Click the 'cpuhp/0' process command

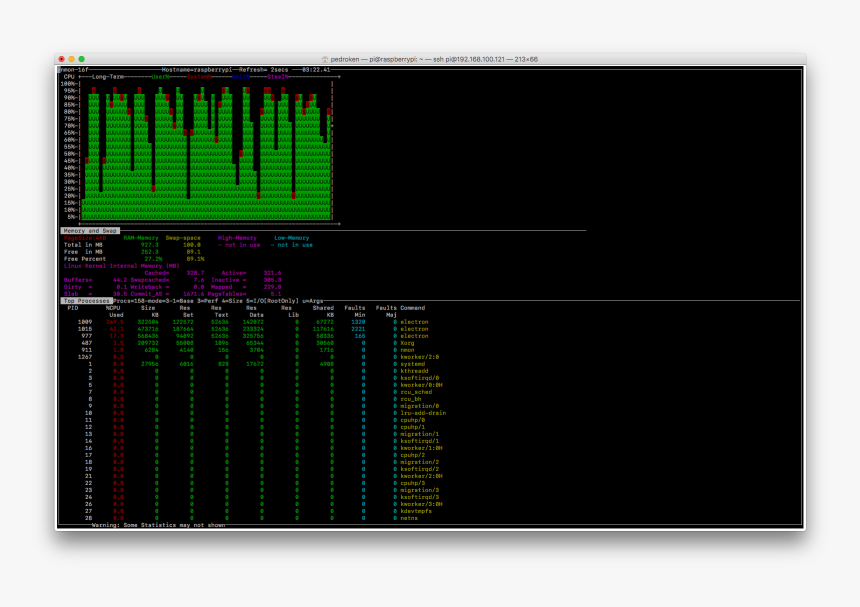(412, 420)
